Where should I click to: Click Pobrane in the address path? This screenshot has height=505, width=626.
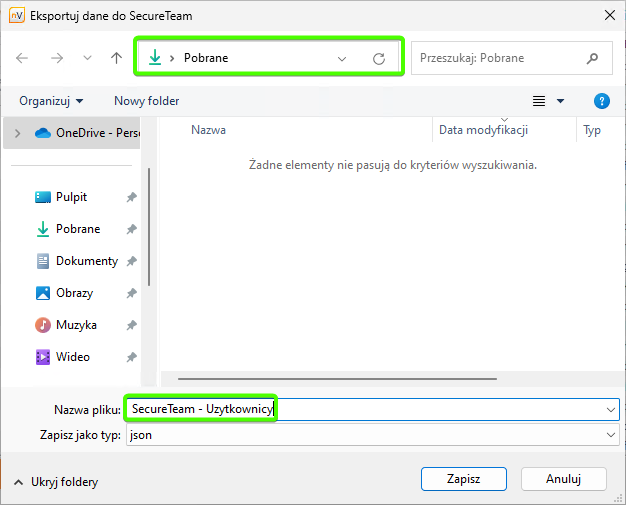[206, 58]
